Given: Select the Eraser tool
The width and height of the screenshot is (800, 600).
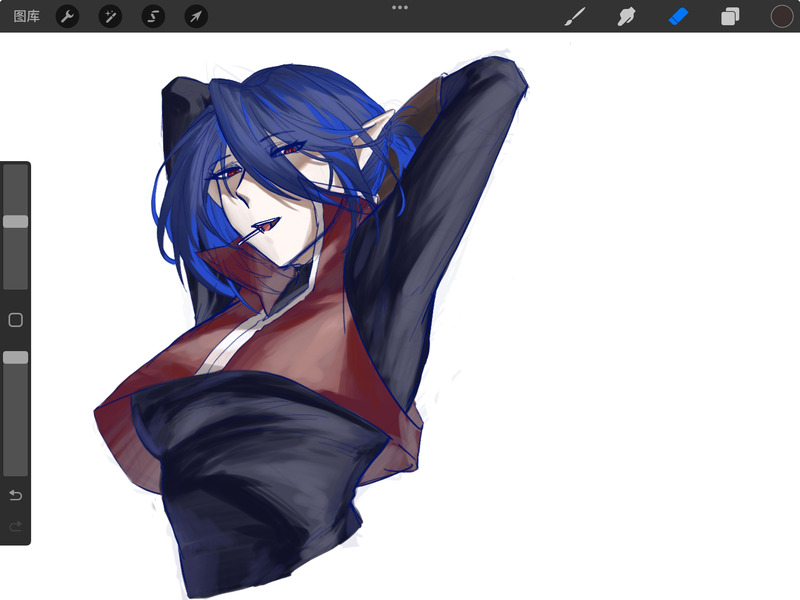Looking at the screenshot, I should [x=679, y=16].
